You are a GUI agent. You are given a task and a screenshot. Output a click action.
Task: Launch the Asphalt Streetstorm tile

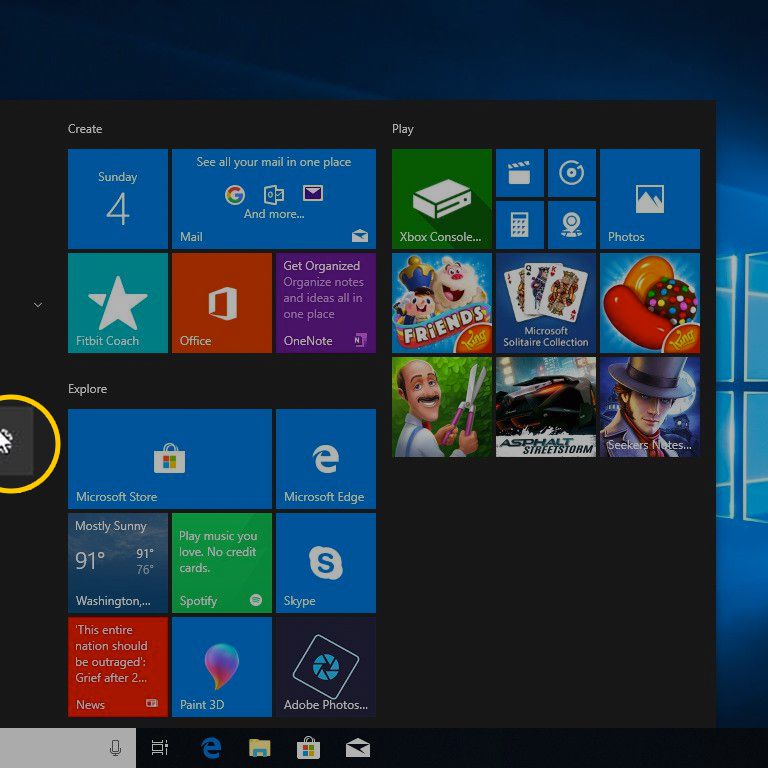pos(546,407)
